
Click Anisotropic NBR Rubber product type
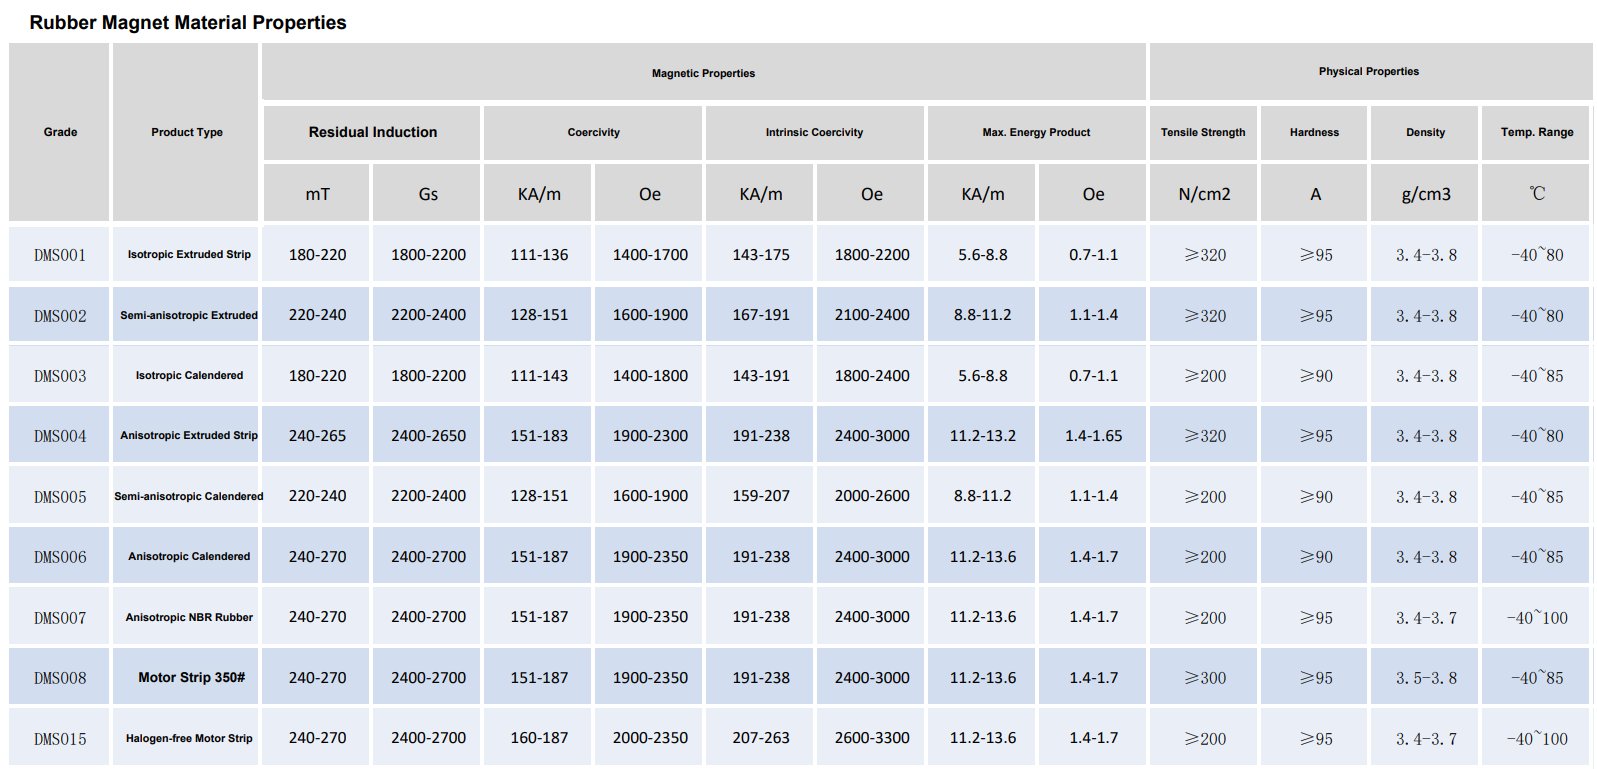[x=189, y=617]
